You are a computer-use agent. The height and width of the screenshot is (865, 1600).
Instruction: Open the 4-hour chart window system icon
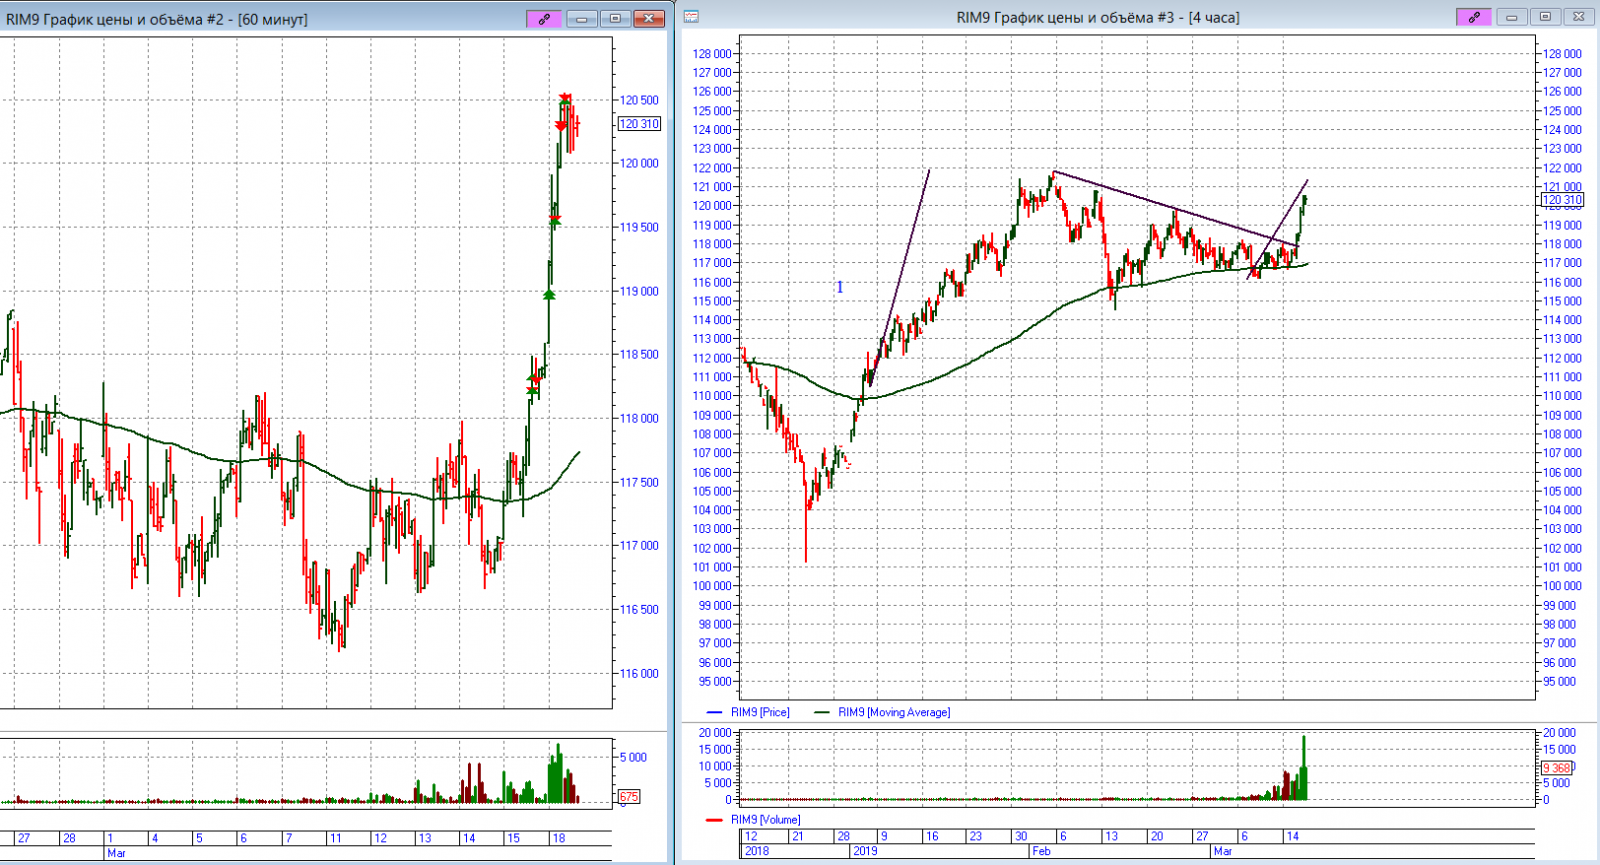point(691,17)
